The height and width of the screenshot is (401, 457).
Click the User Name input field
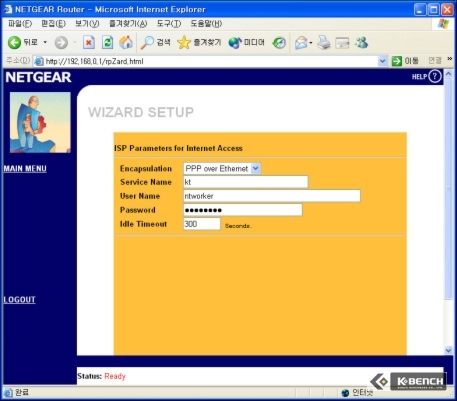[272, 196]
